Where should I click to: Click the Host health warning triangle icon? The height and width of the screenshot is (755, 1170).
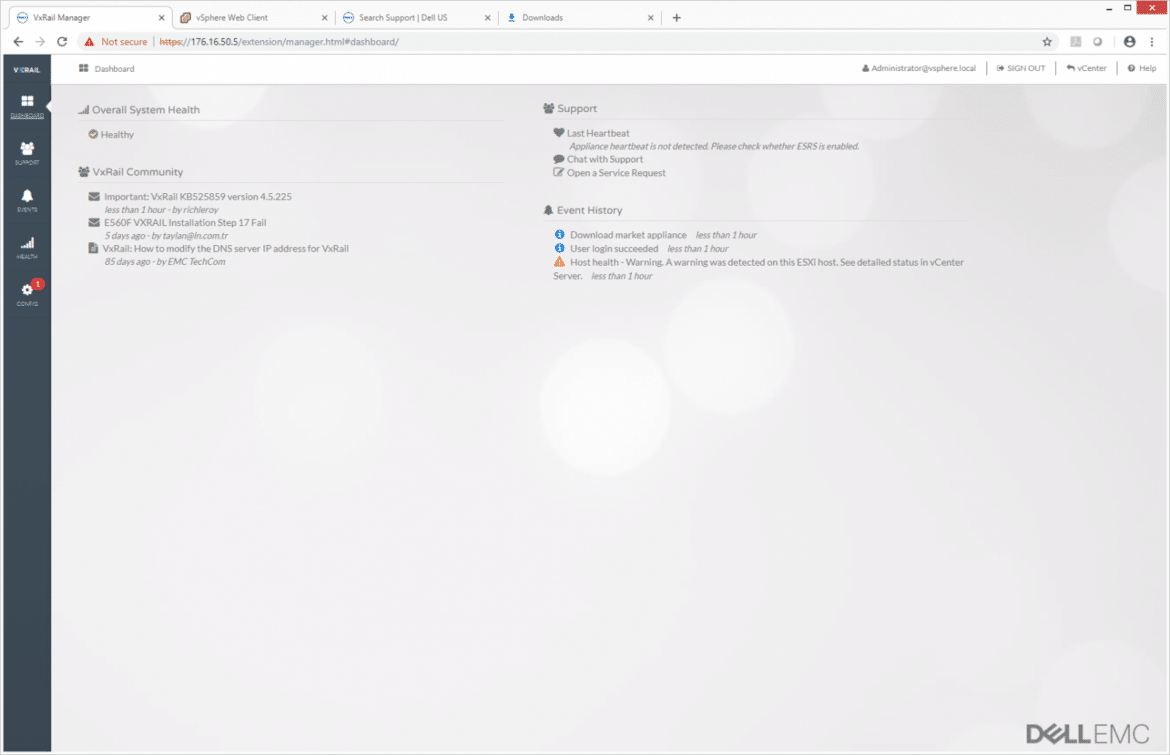point(560,262)
